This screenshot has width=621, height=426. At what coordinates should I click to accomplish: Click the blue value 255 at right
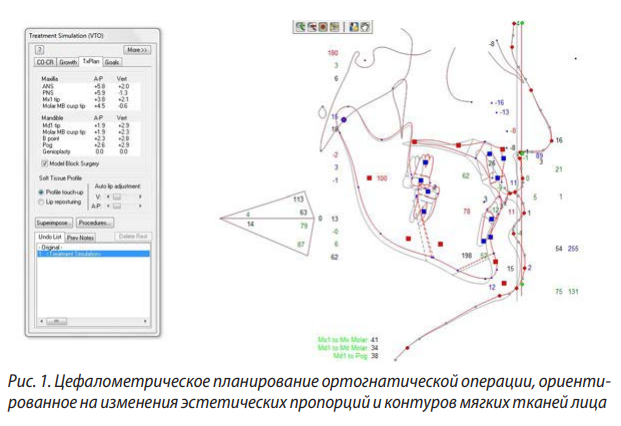point(573,249)
